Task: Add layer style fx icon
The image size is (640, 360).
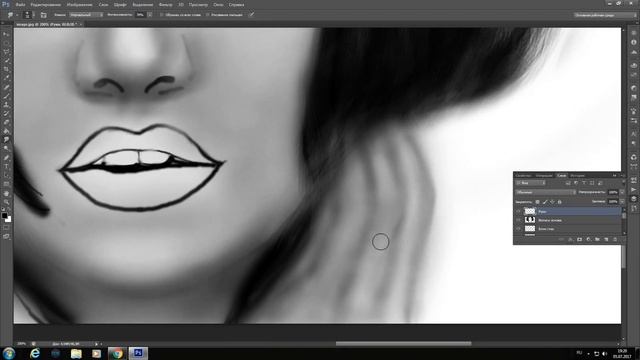Action: (570, 239)
